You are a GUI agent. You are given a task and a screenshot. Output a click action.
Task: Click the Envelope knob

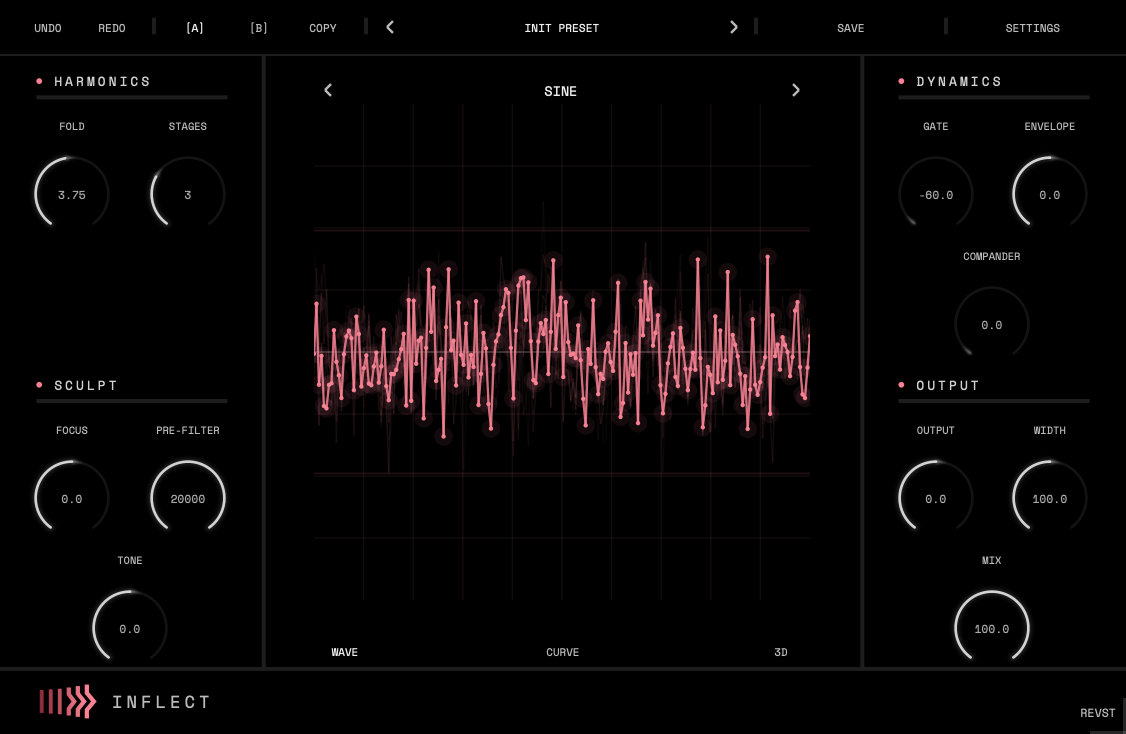[1049, 194]
